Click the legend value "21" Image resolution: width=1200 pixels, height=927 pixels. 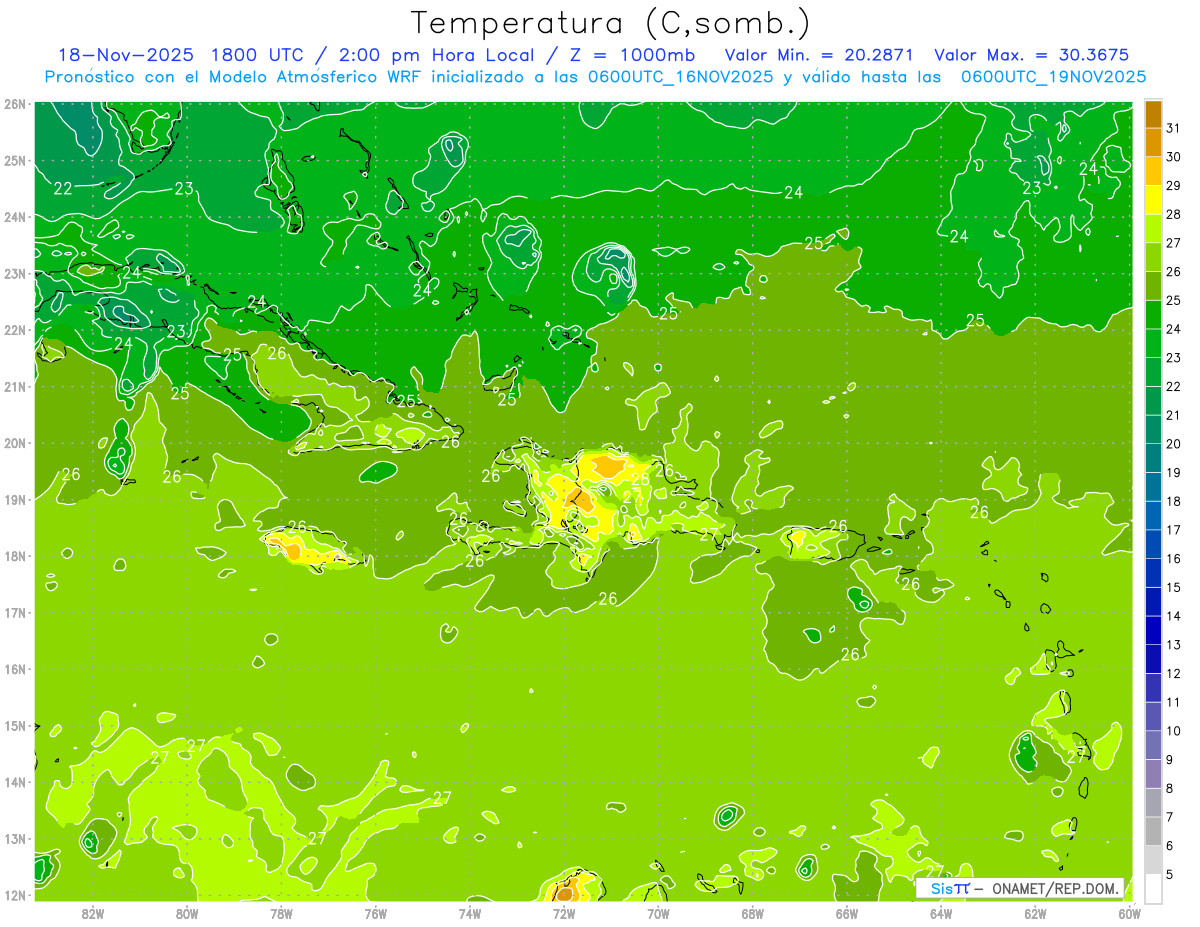pyautogui.click(x=1173, y=415)
